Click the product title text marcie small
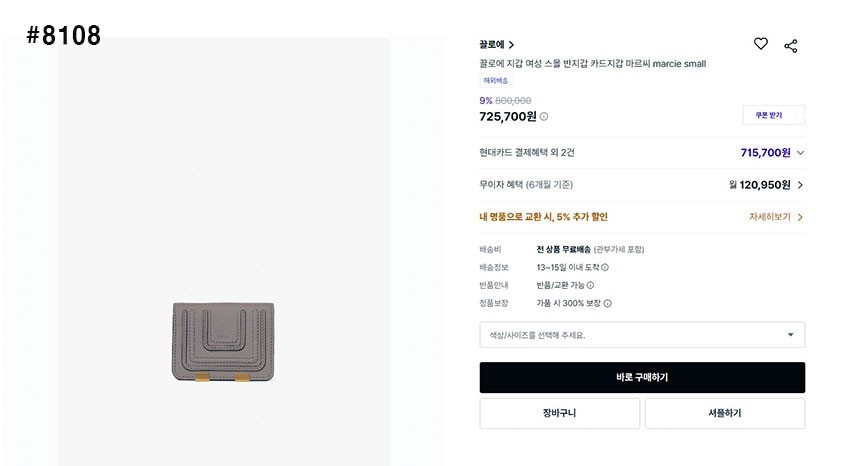Viewport: 860px width, 466px height. coord(592,64)
